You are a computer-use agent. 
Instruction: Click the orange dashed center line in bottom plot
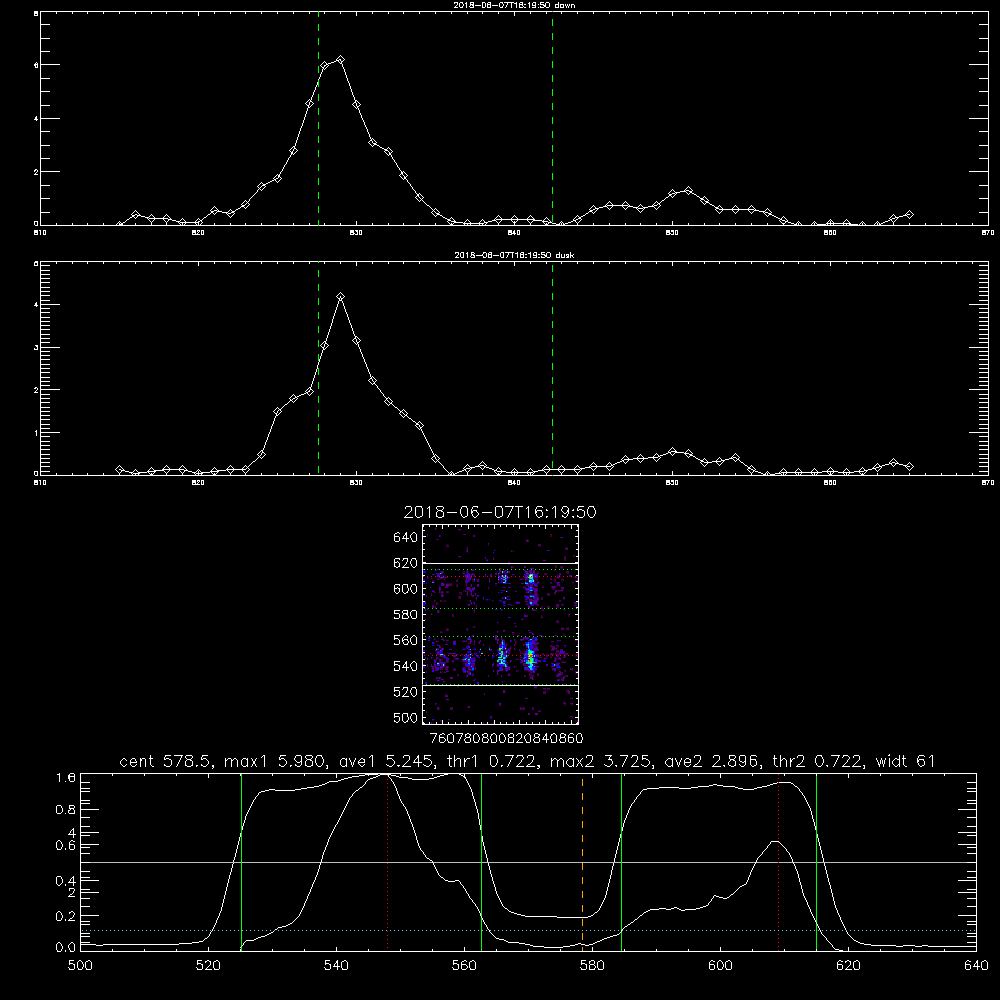[582, 862]
